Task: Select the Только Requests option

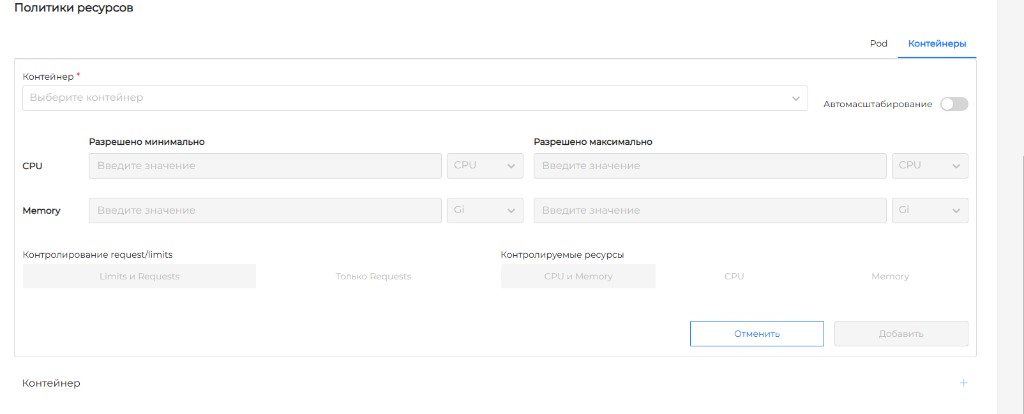Action: [x=373, y=276]
